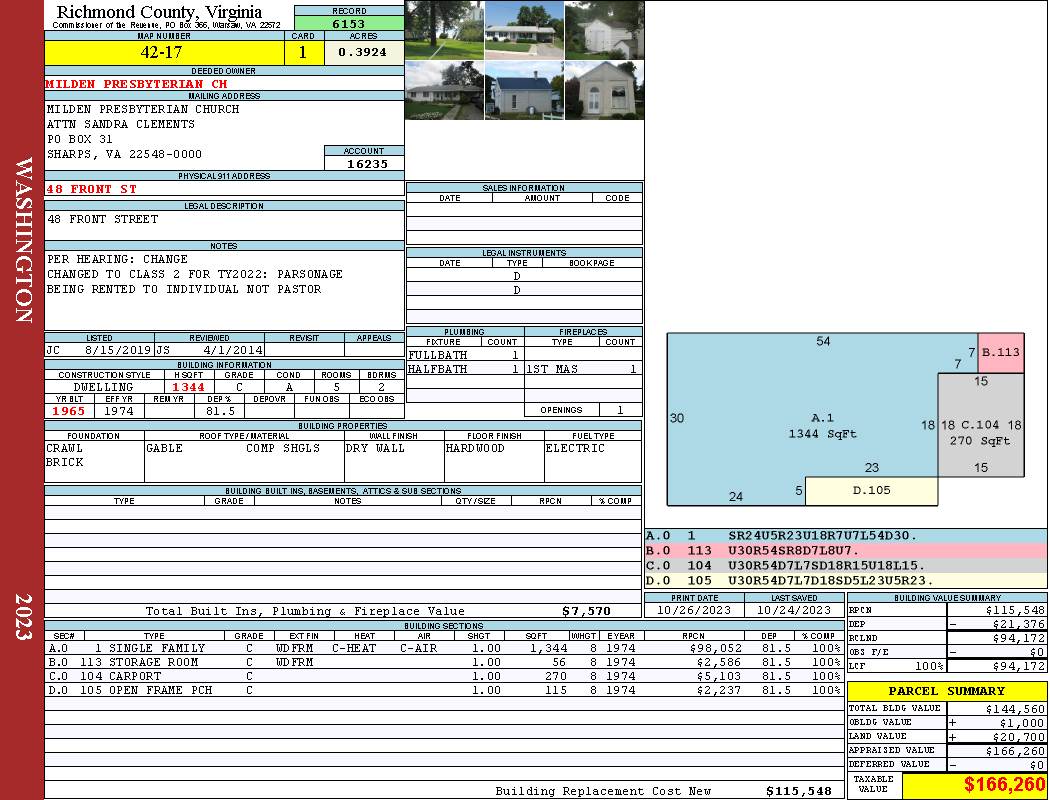Open the top-left photo of lawn and tree
1050x800 pixels.
(x=444, y=29)
